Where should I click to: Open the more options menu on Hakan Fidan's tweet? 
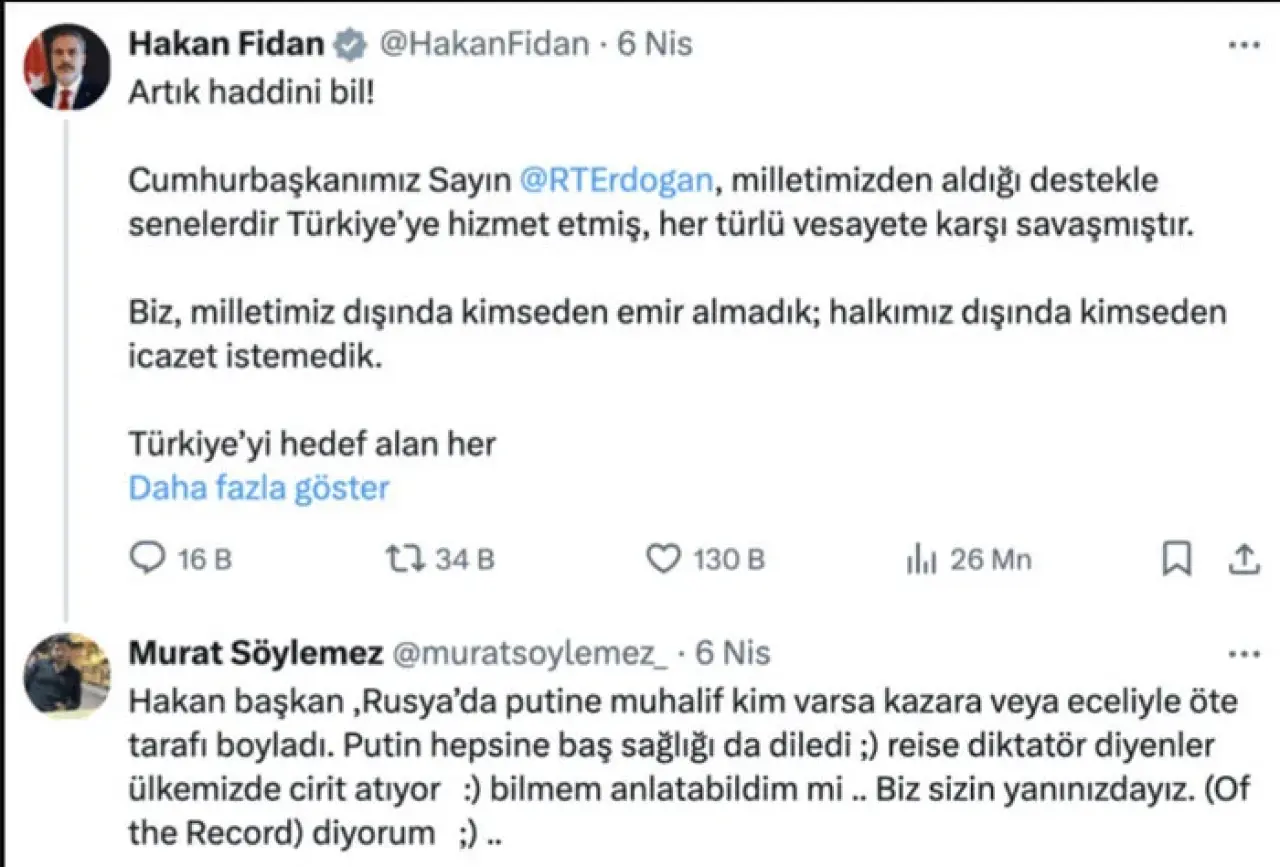tap(1243, 45)
